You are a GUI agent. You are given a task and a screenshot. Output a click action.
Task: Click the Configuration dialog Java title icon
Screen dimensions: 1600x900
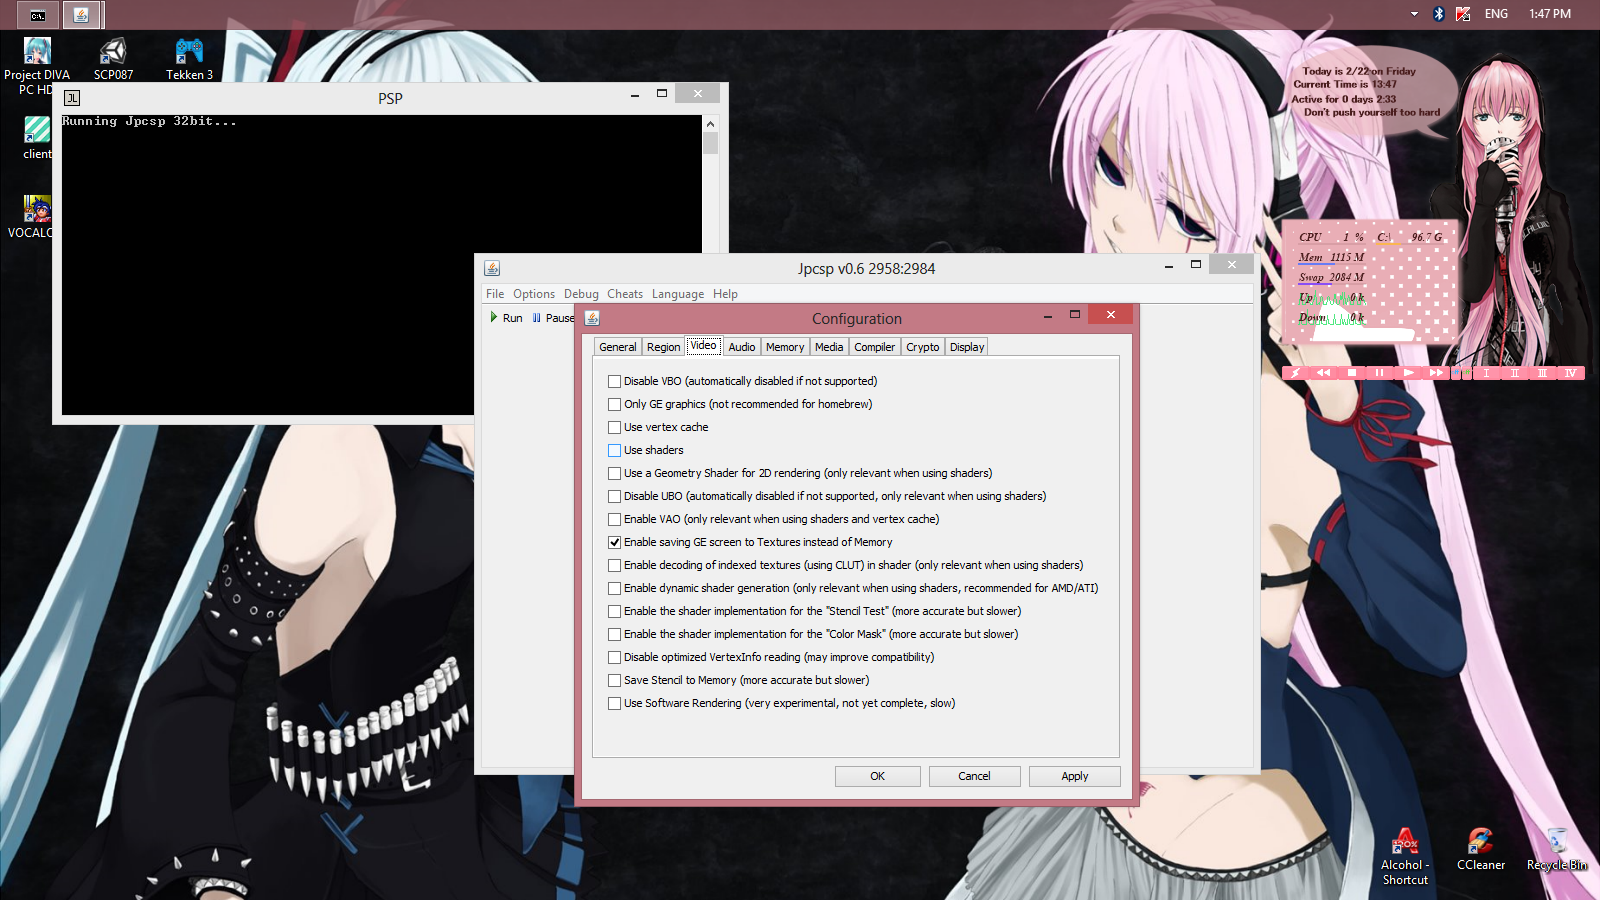pyautogui.click(x=592, y=318)
